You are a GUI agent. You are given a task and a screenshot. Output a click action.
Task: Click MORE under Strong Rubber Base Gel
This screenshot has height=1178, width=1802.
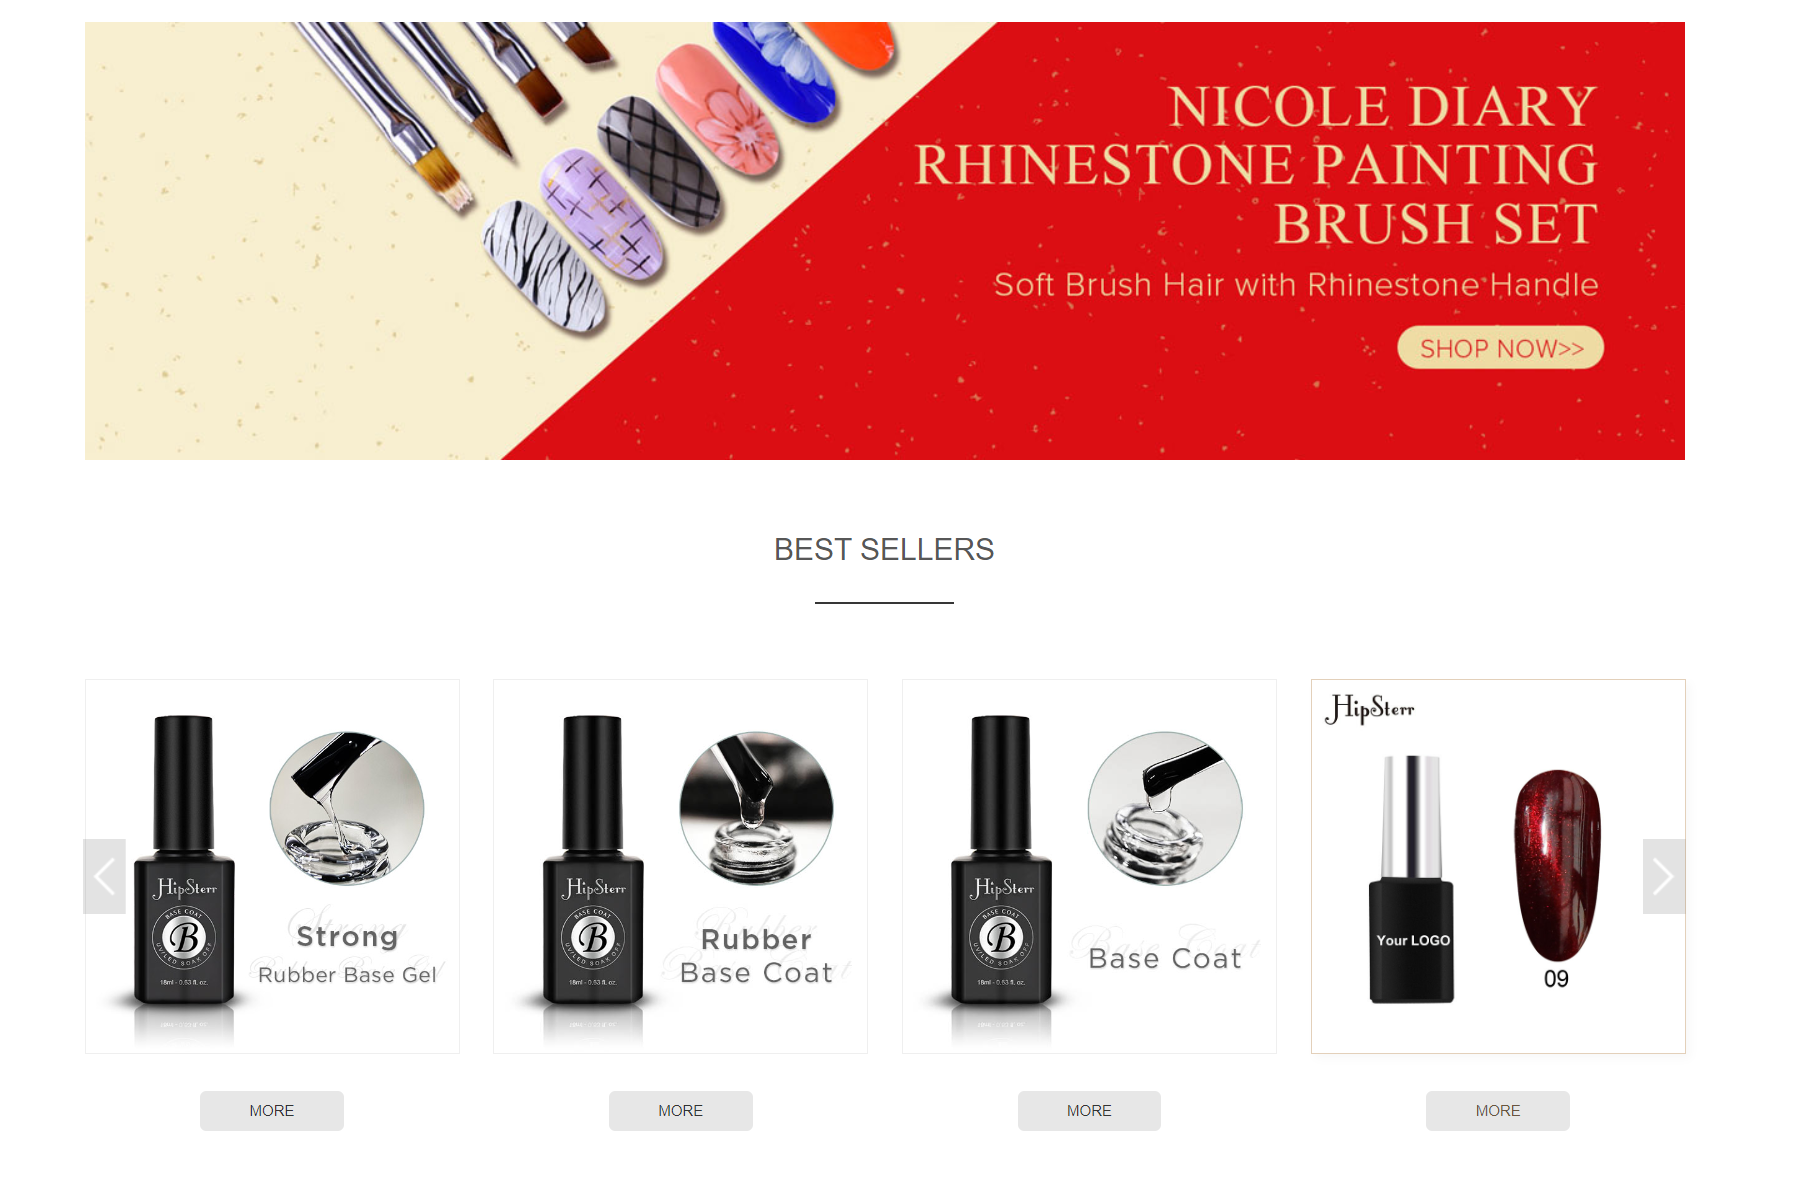coord(272,1111)
